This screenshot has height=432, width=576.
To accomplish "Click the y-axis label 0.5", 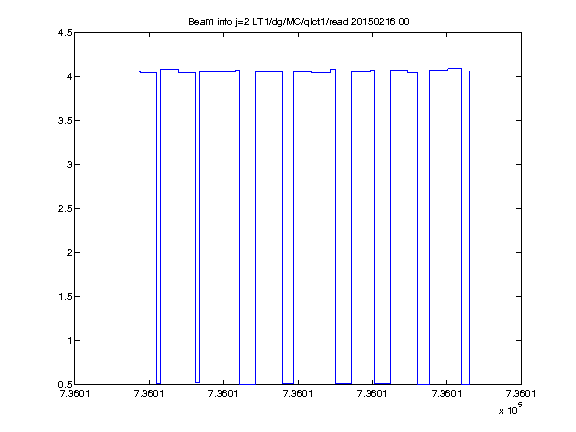I will click(65, 385).
